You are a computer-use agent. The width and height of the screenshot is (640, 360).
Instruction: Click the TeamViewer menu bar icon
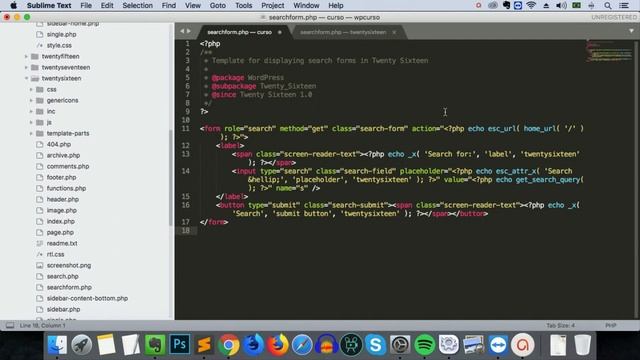click(x=518, y=5)
